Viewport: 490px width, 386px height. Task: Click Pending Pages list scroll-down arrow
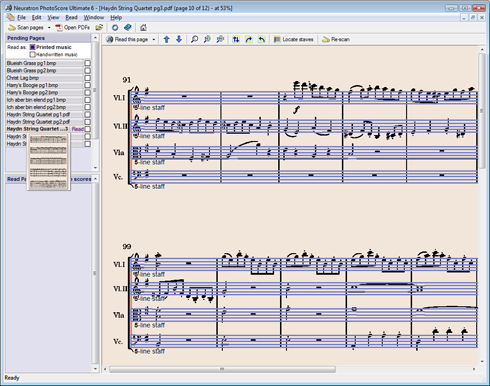coord(95,168)
